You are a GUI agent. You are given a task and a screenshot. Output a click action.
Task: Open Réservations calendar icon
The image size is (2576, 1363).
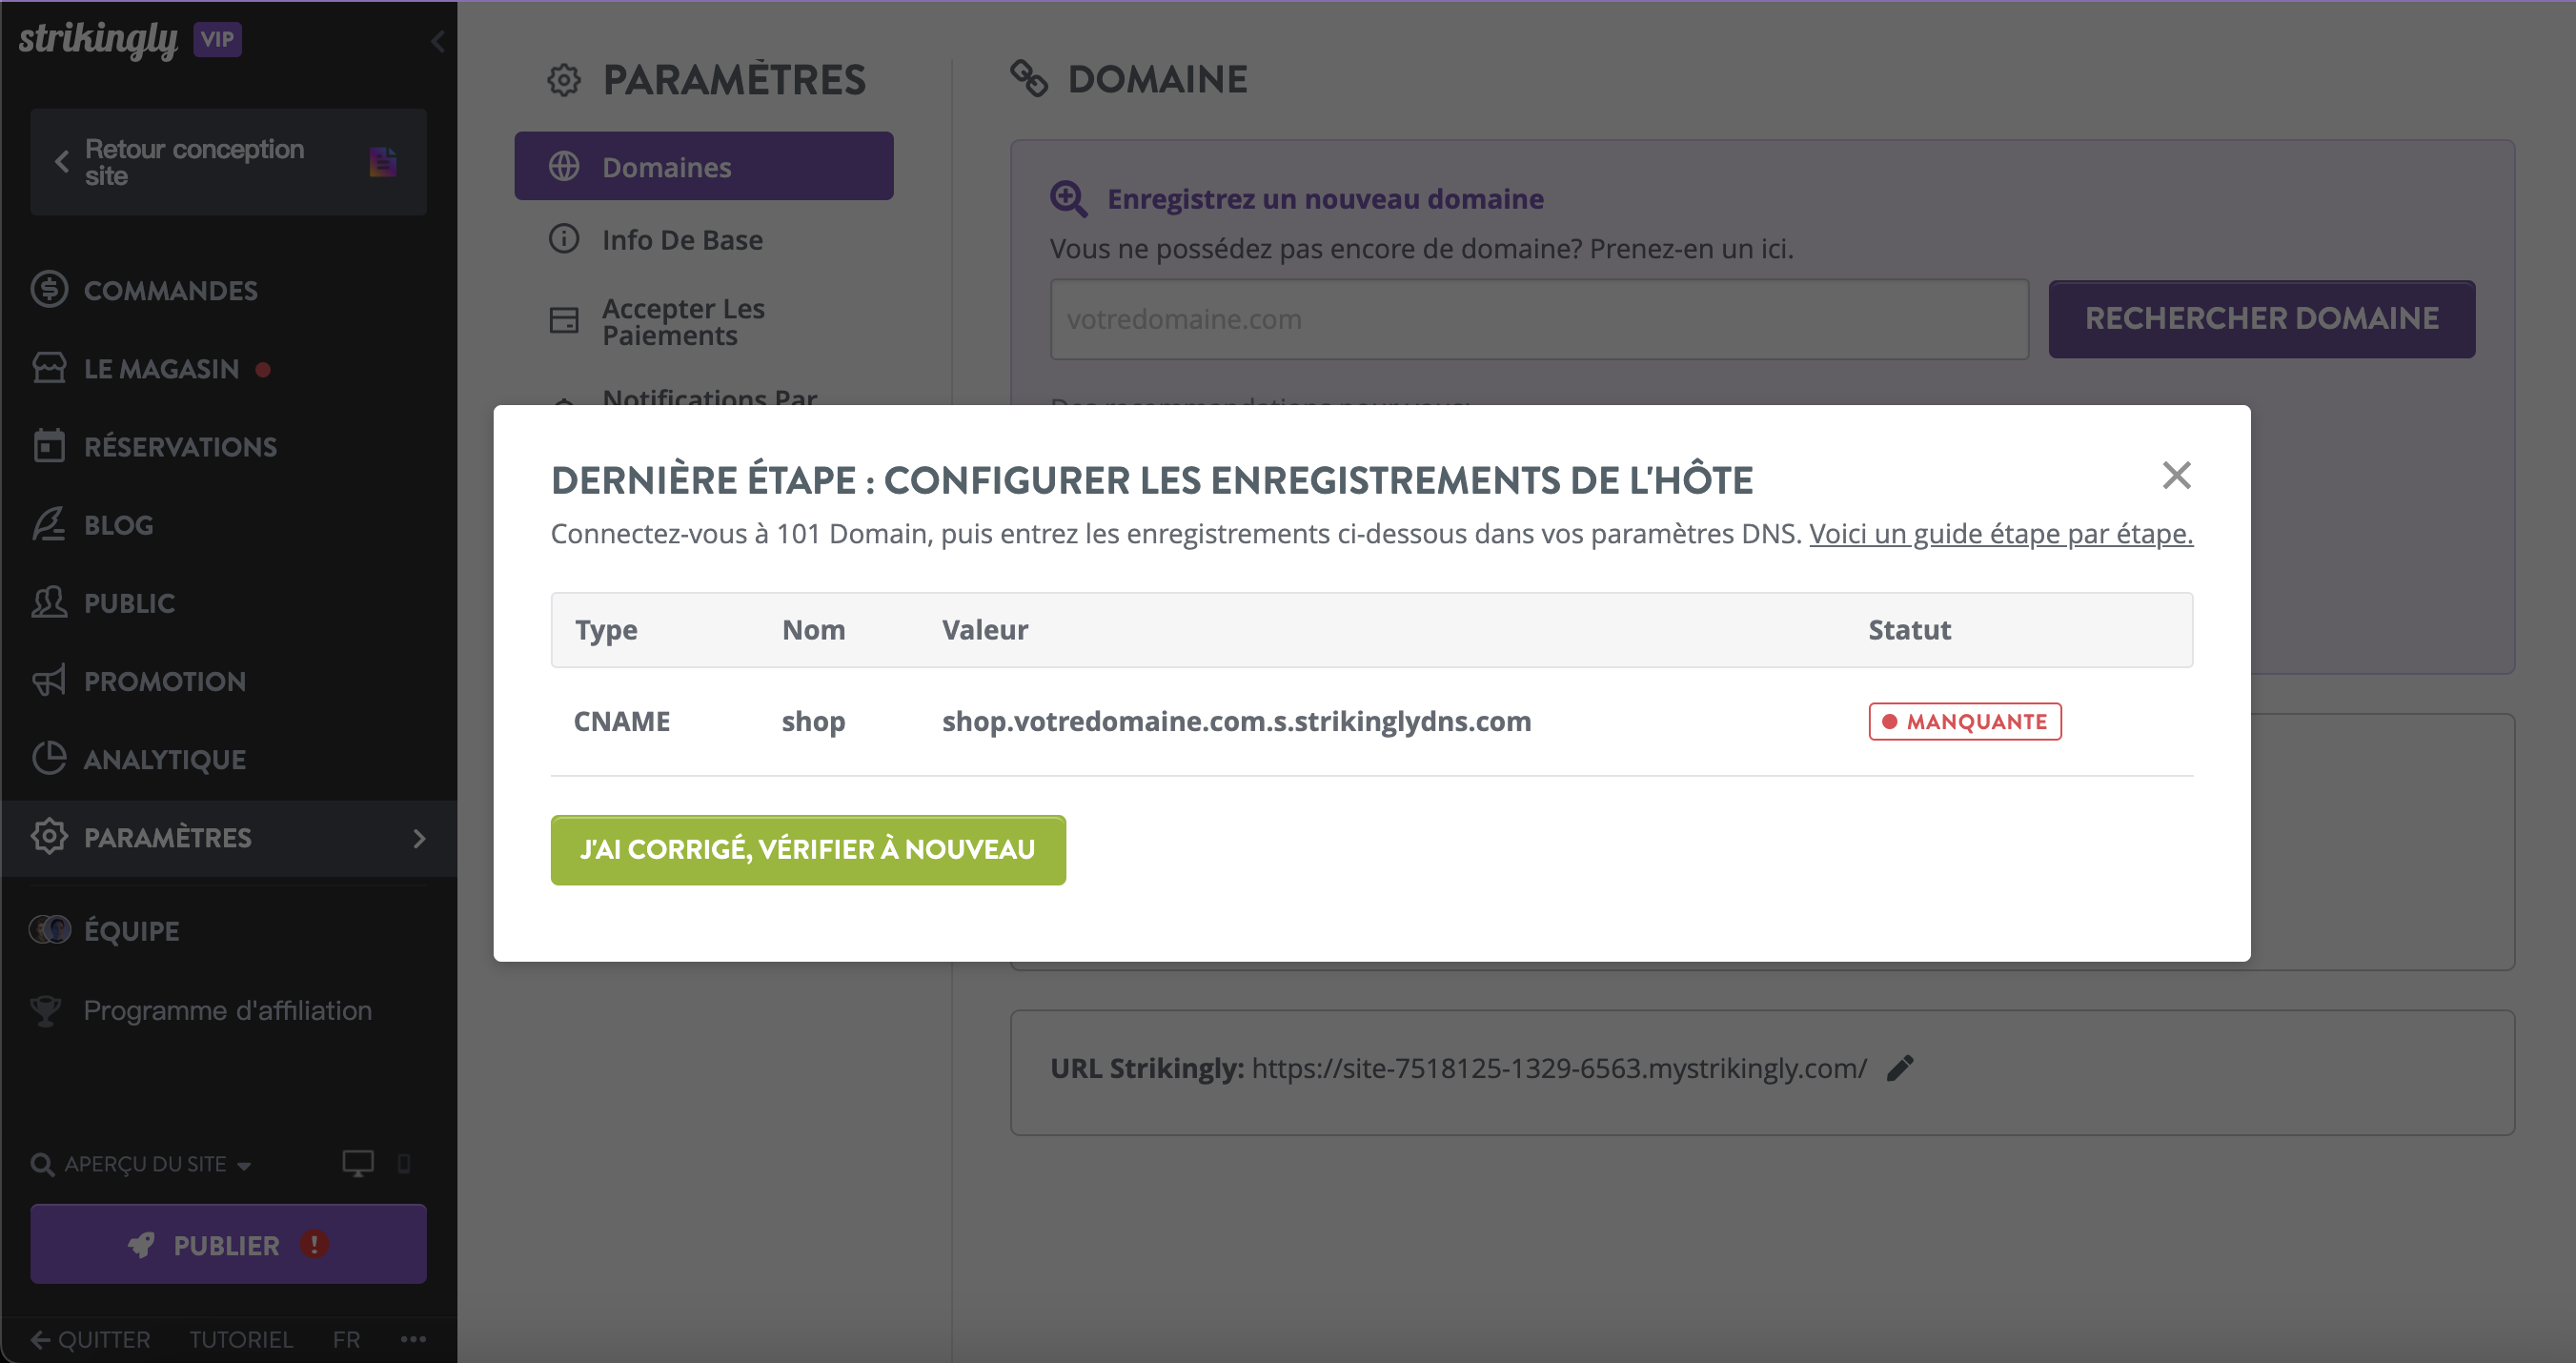pyautogui.click(x=49, y=446)
